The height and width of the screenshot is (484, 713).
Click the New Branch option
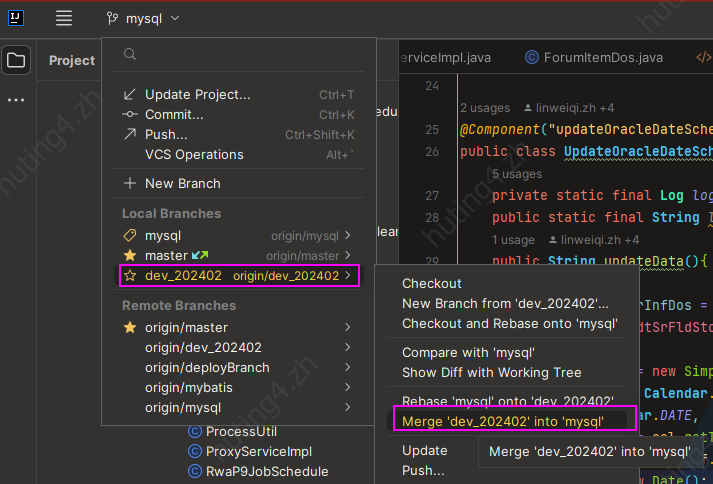click(182, 183)
